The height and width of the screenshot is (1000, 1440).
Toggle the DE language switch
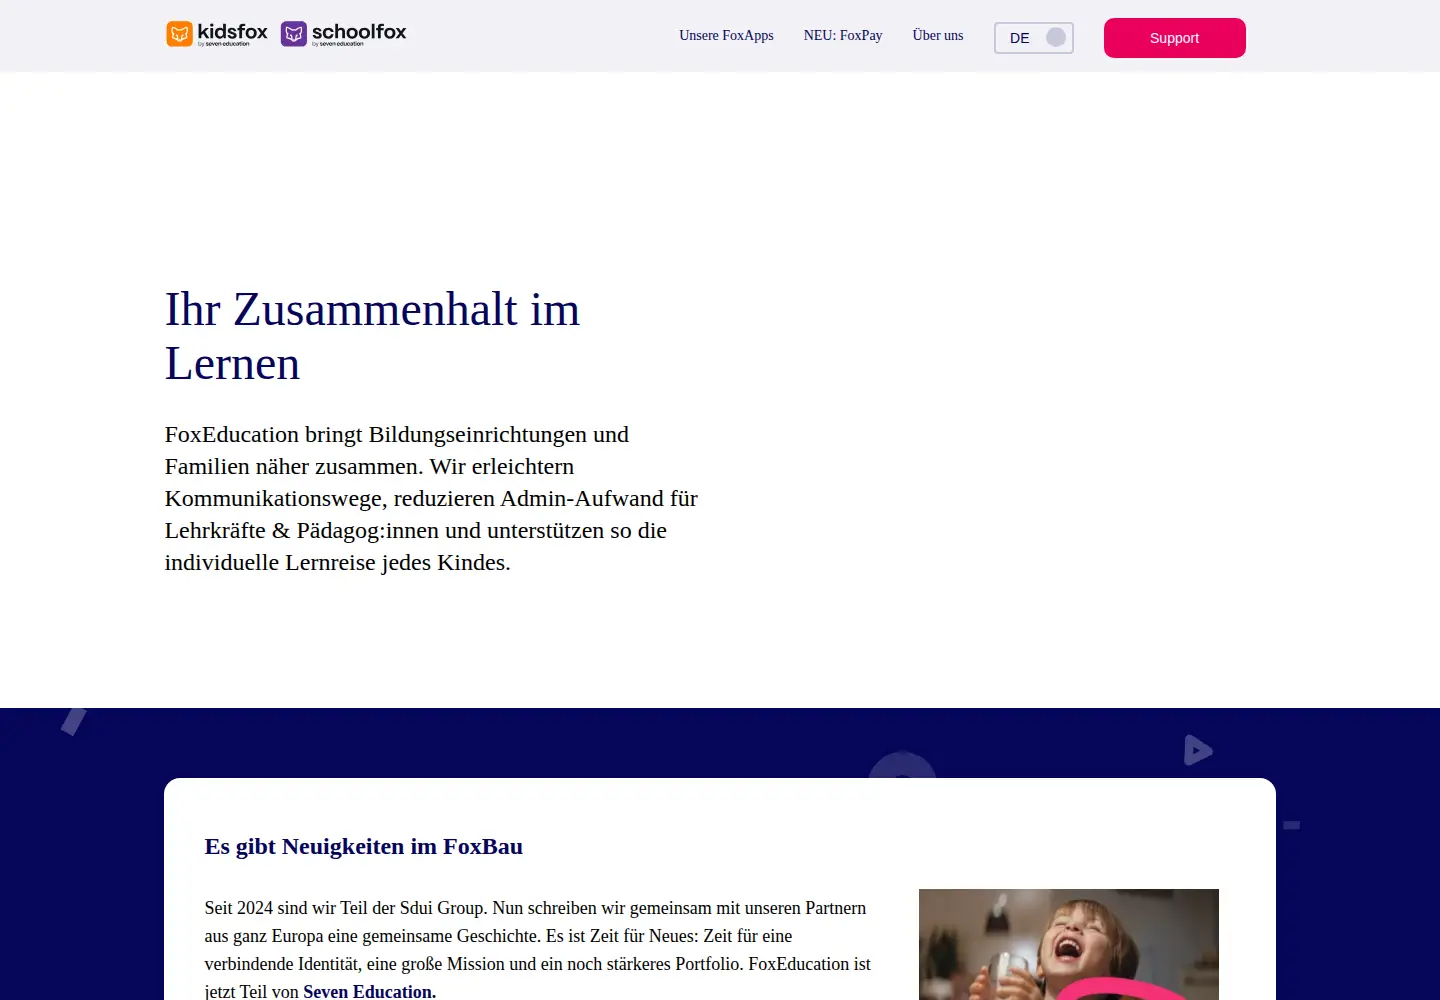coord(1034,38)
